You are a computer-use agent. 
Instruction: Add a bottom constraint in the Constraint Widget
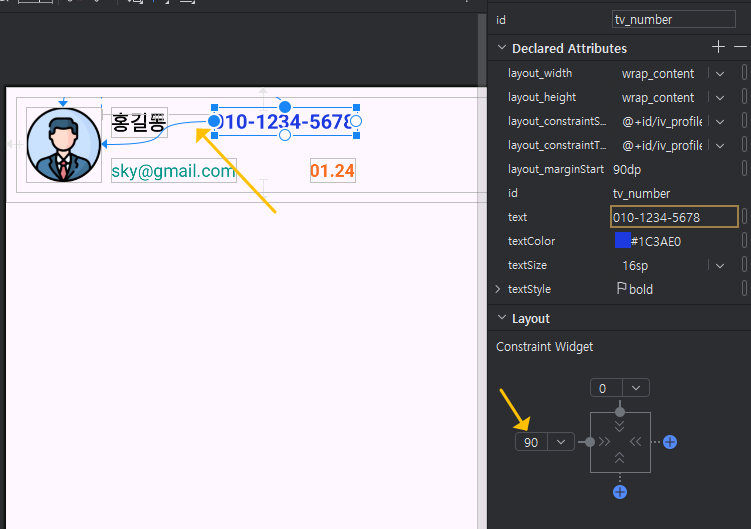pyautogui.click(x=620, y=492)
